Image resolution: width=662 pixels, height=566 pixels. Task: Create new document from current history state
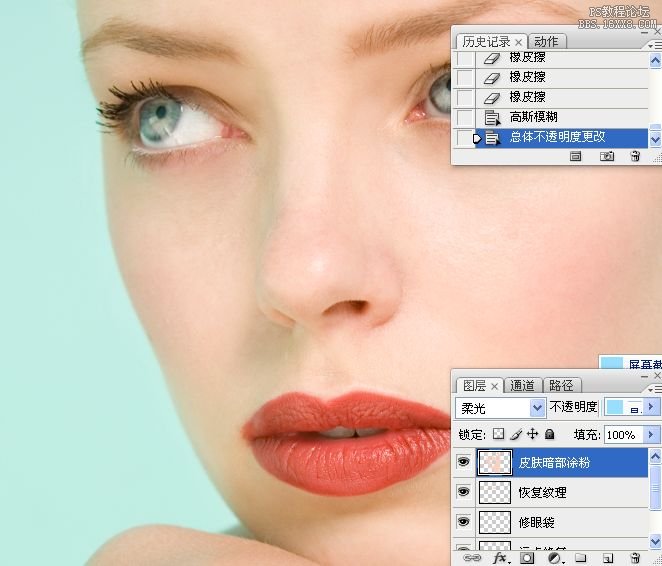coord(575,157)
